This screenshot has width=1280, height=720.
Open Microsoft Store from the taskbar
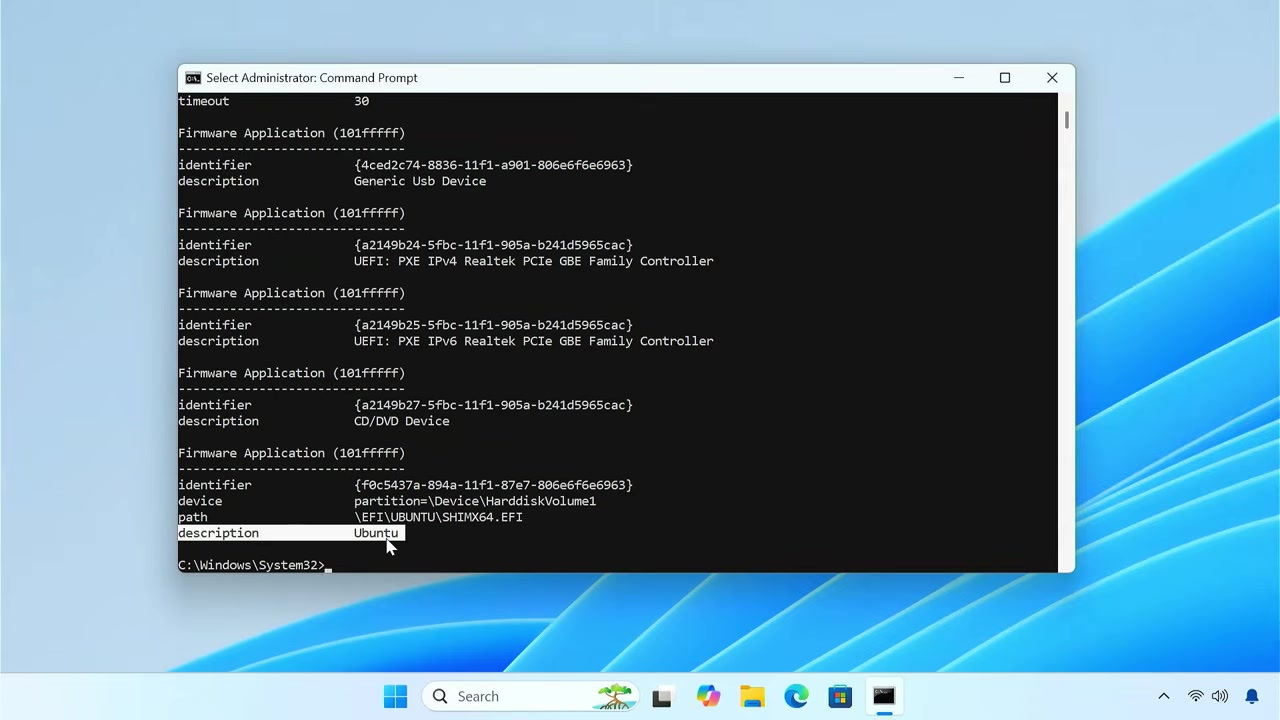click(x=840, y=696)
